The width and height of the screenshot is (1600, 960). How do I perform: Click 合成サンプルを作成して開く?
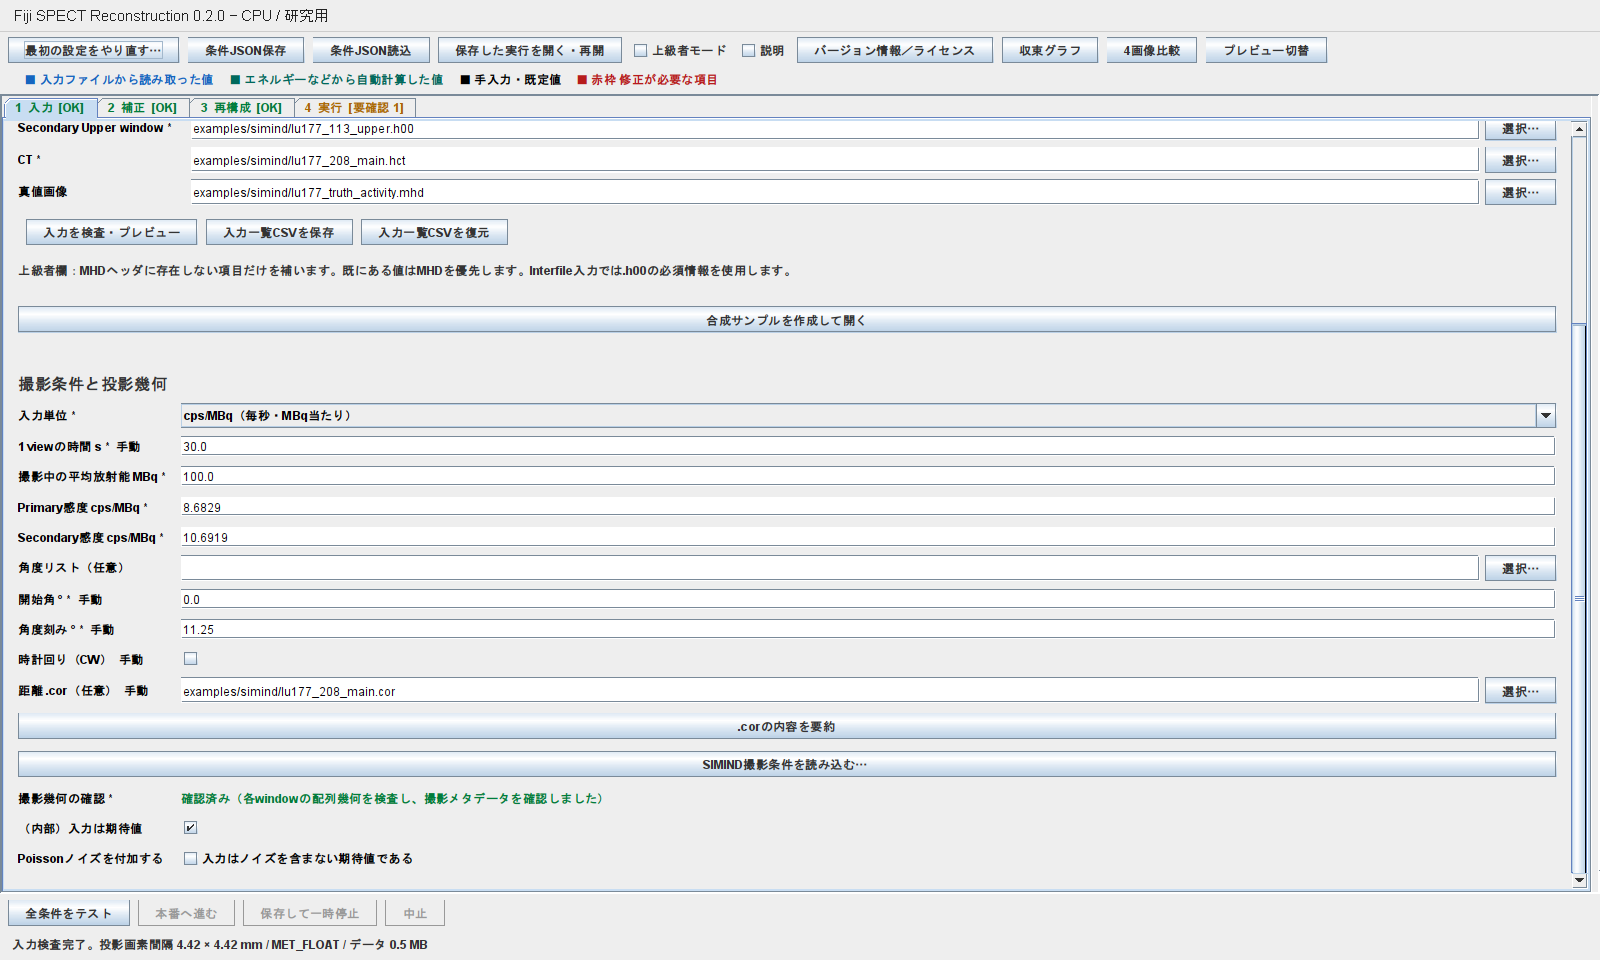786,320
